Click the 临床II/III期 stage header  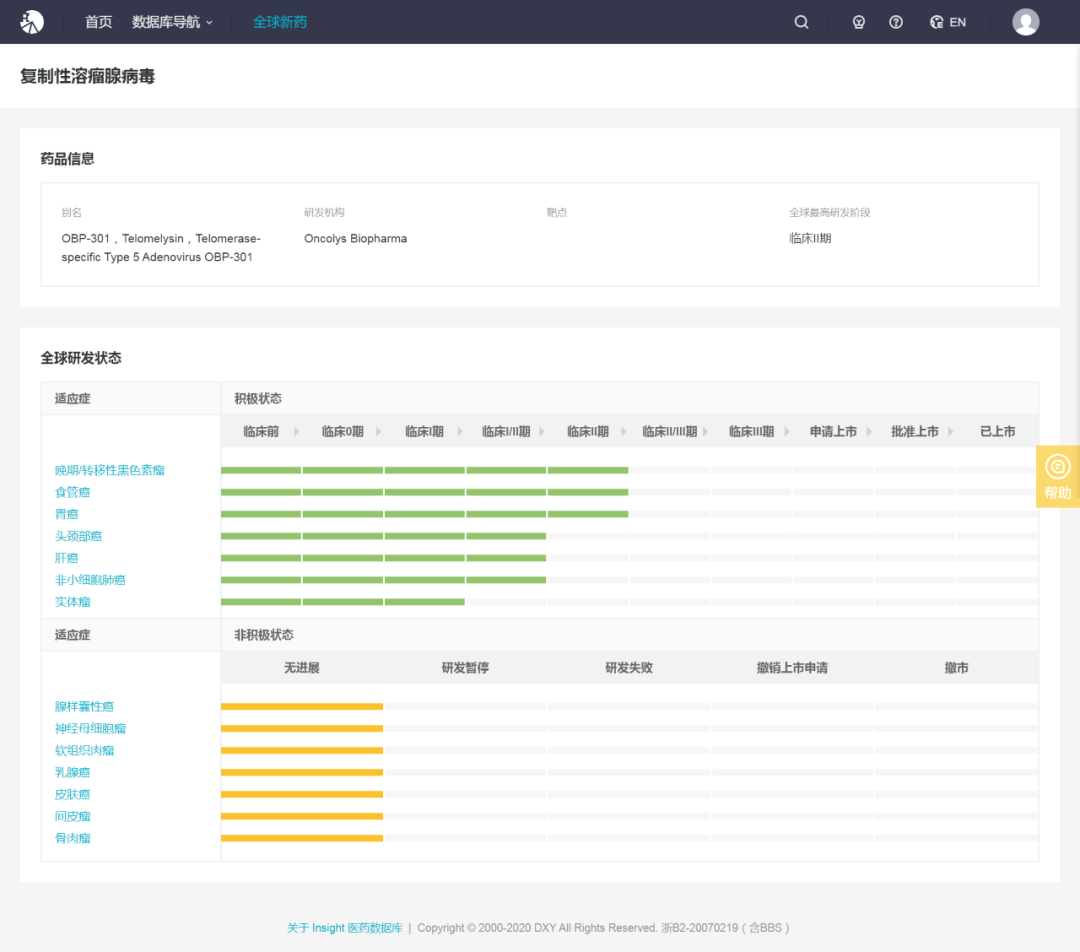coord(669,432)
